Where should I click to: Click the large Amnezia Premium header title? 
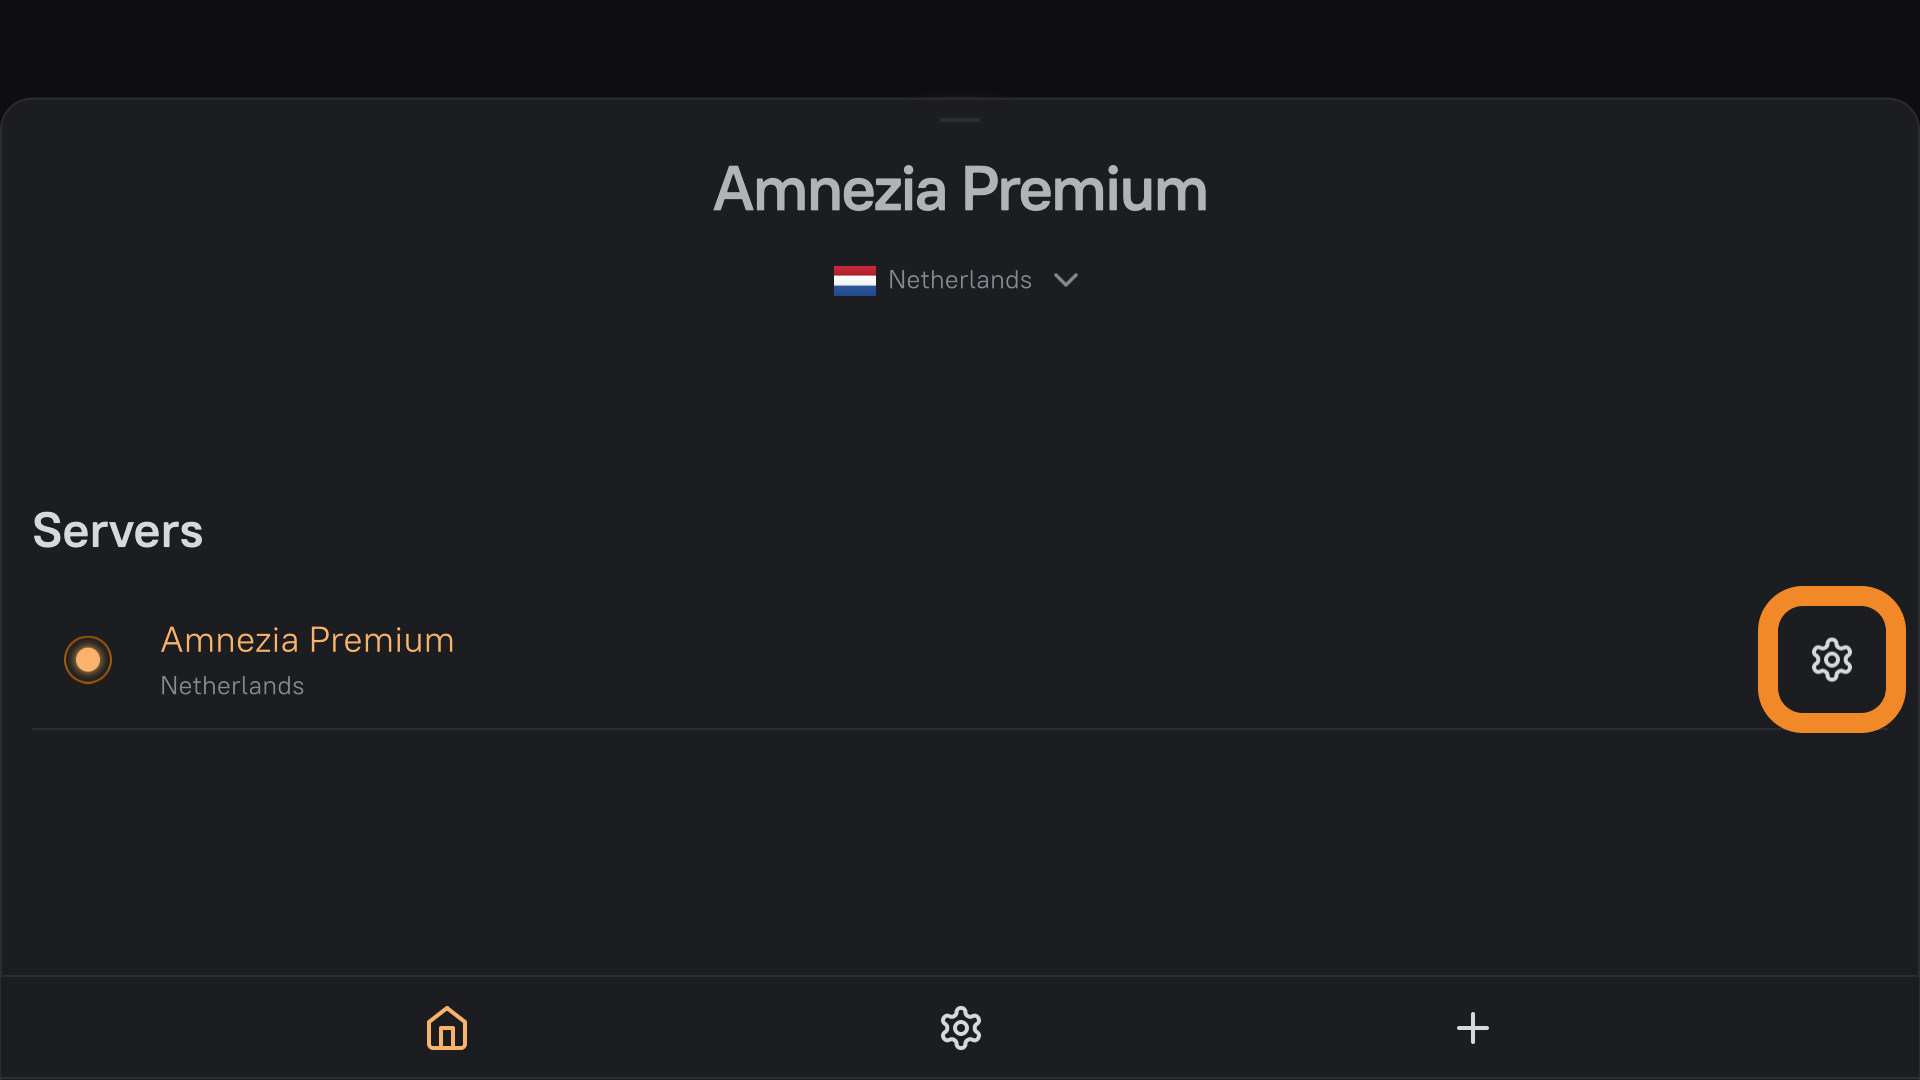coord(960,190)
